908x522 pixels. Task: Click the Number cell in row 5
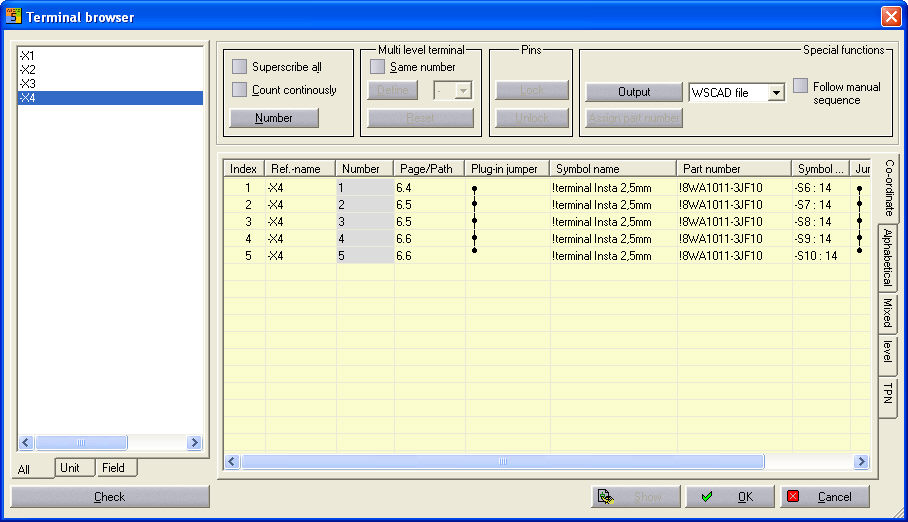pyautogui.click(x=365, y=255)
